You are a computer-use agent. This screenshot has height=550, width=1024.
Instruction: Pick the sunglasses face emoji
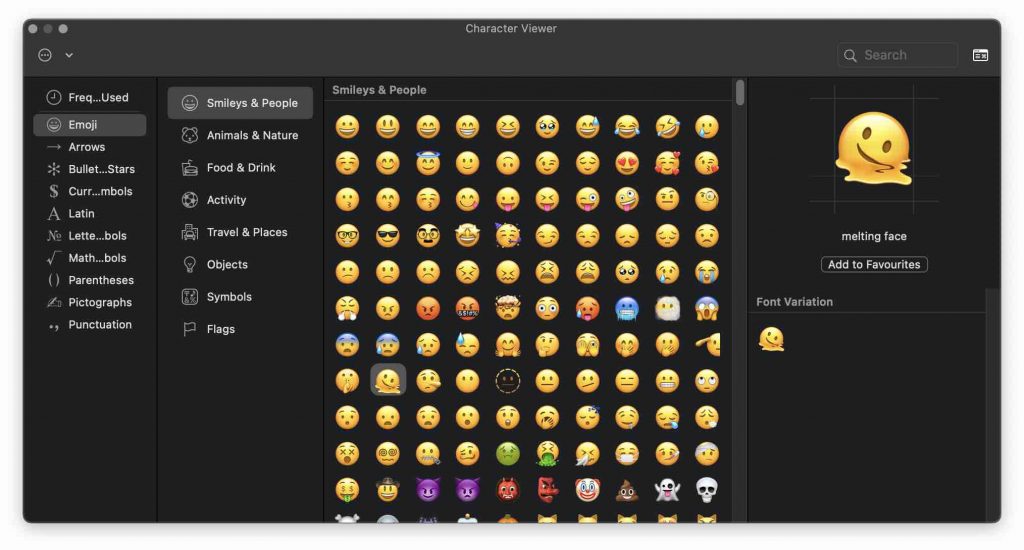click(x=387, y=236)
